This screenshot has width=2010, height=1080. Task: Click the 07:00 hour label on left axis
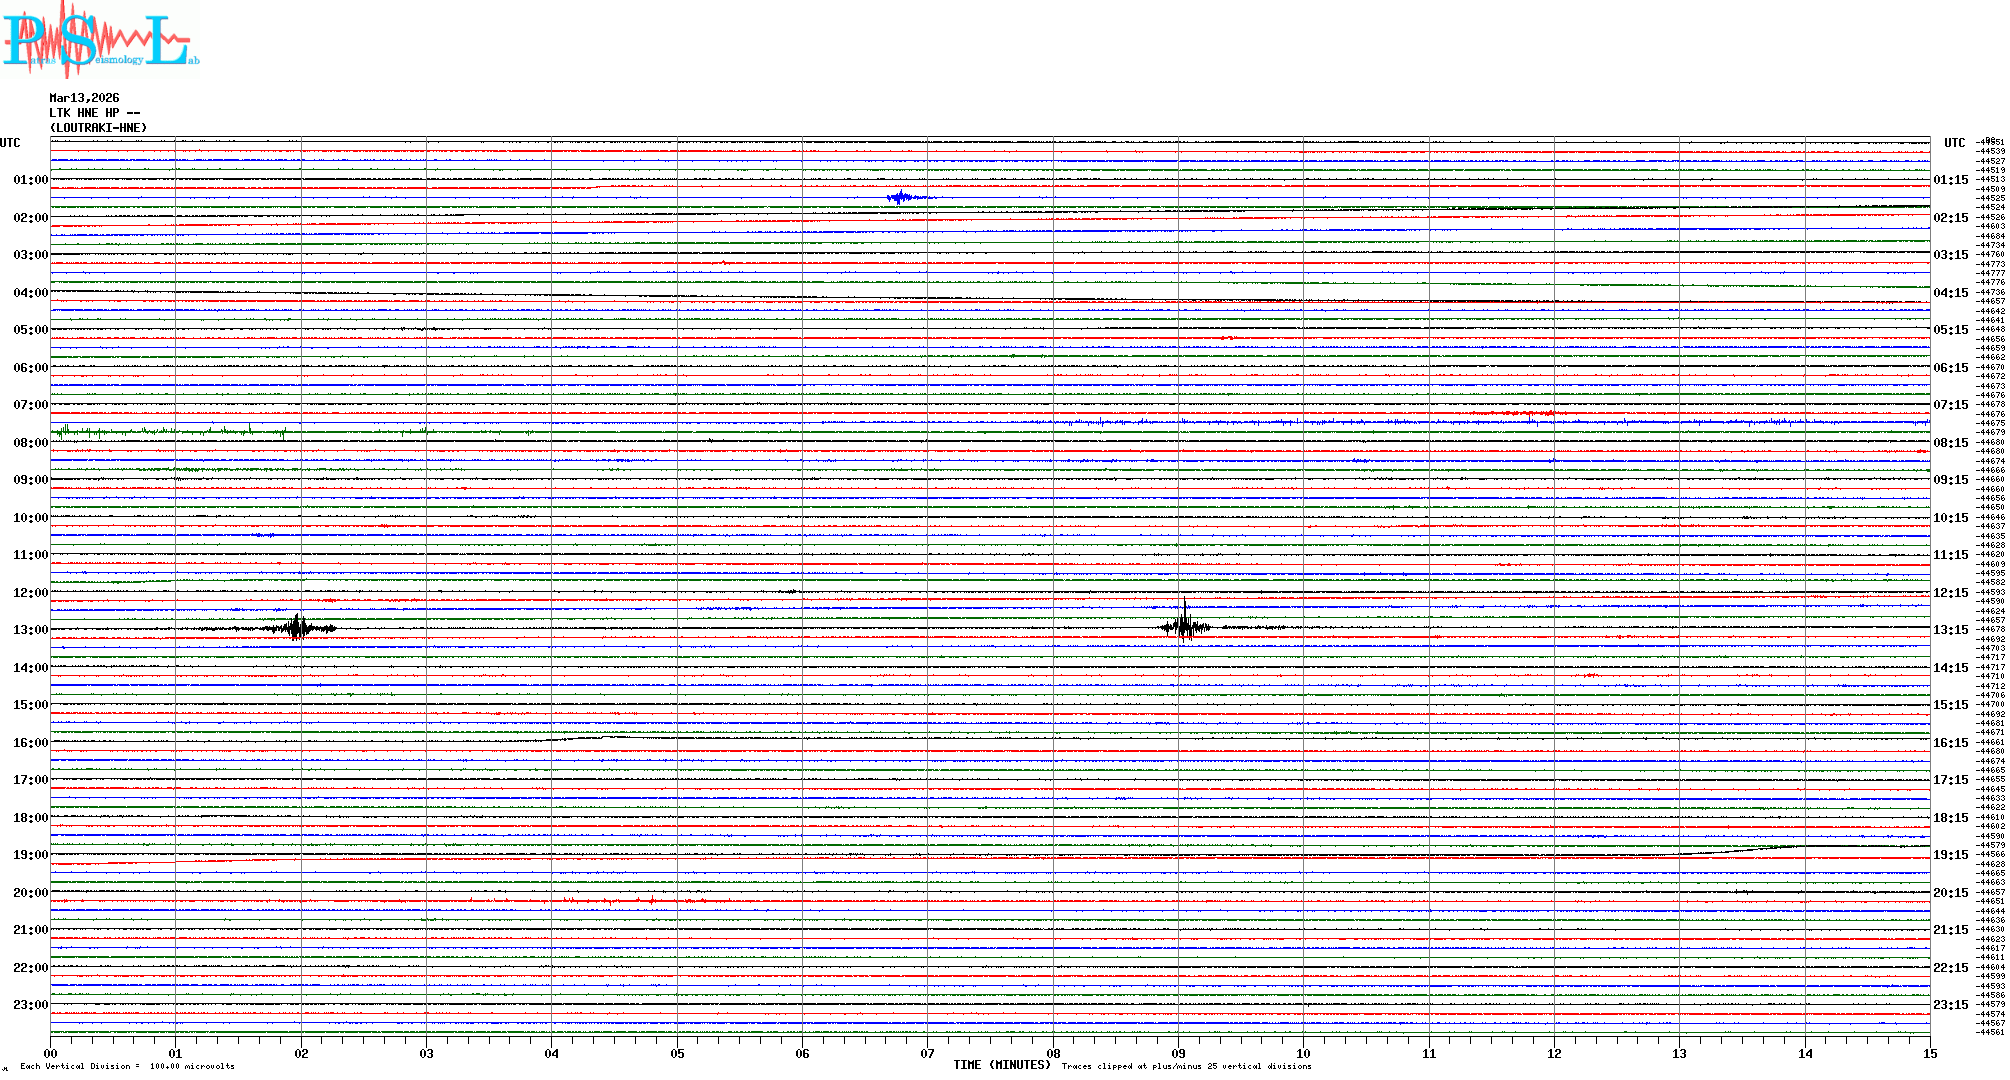(30, 405)
